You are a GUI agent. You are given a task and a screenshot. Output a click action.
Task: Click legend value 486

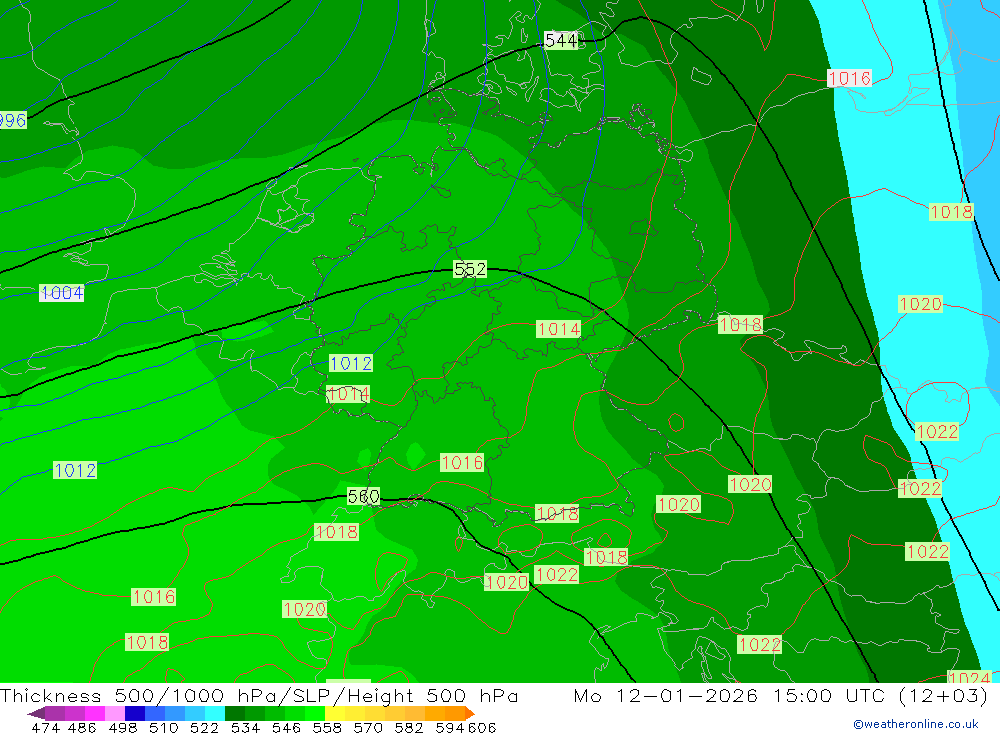tap(82, 727)
